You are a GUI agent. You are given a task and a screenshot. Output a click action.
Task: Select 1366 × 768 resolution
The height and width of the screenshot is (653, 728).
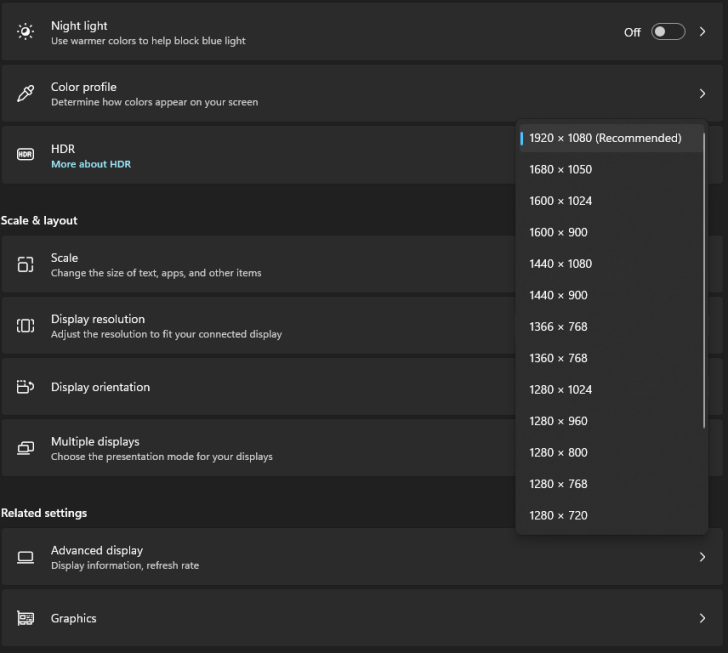click(611, 327)
